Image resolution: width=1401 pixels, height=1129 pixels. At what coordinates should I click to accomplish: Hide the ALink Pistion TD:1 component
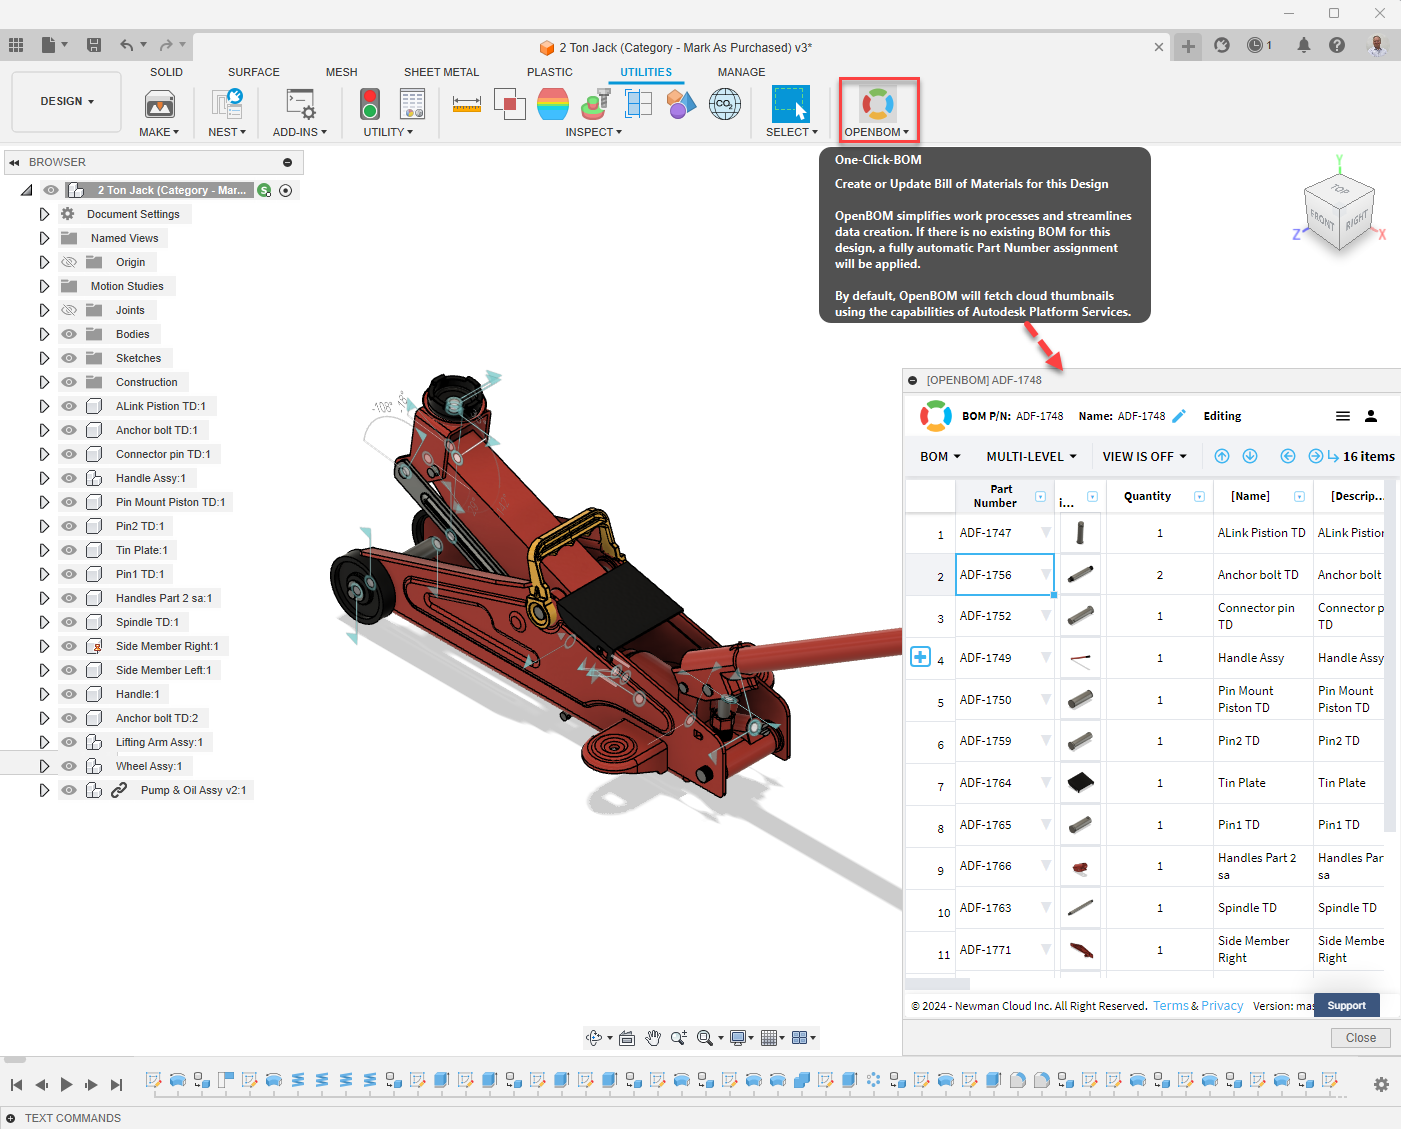click(x=69, y=406)
